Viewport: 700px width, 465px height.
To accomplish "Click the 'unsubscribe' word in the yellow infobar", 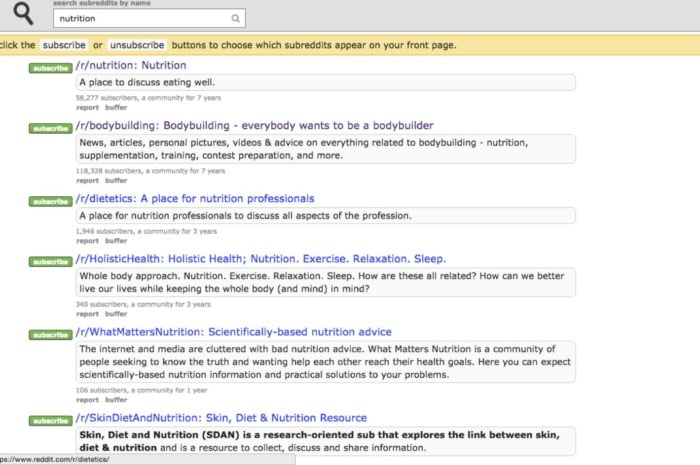I will (137, 45).
